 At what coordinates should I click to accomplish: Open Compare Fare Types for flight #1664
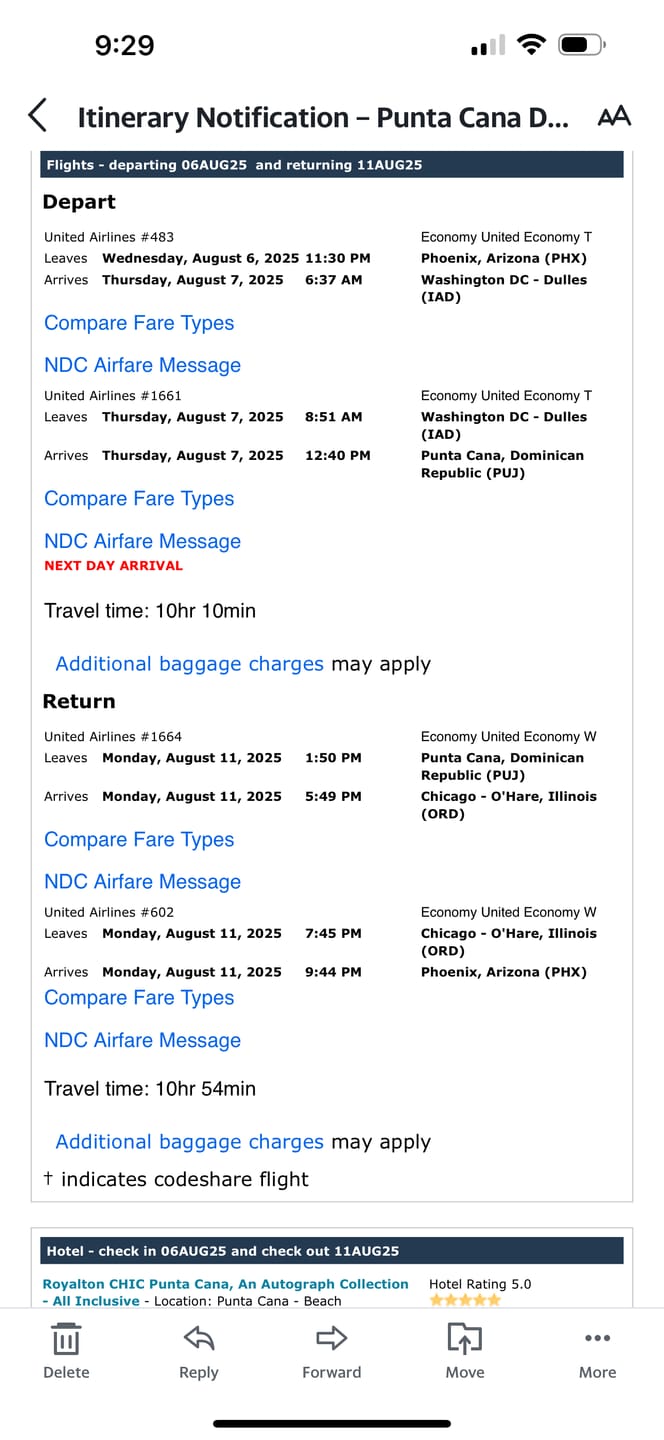tap(139, 840)
